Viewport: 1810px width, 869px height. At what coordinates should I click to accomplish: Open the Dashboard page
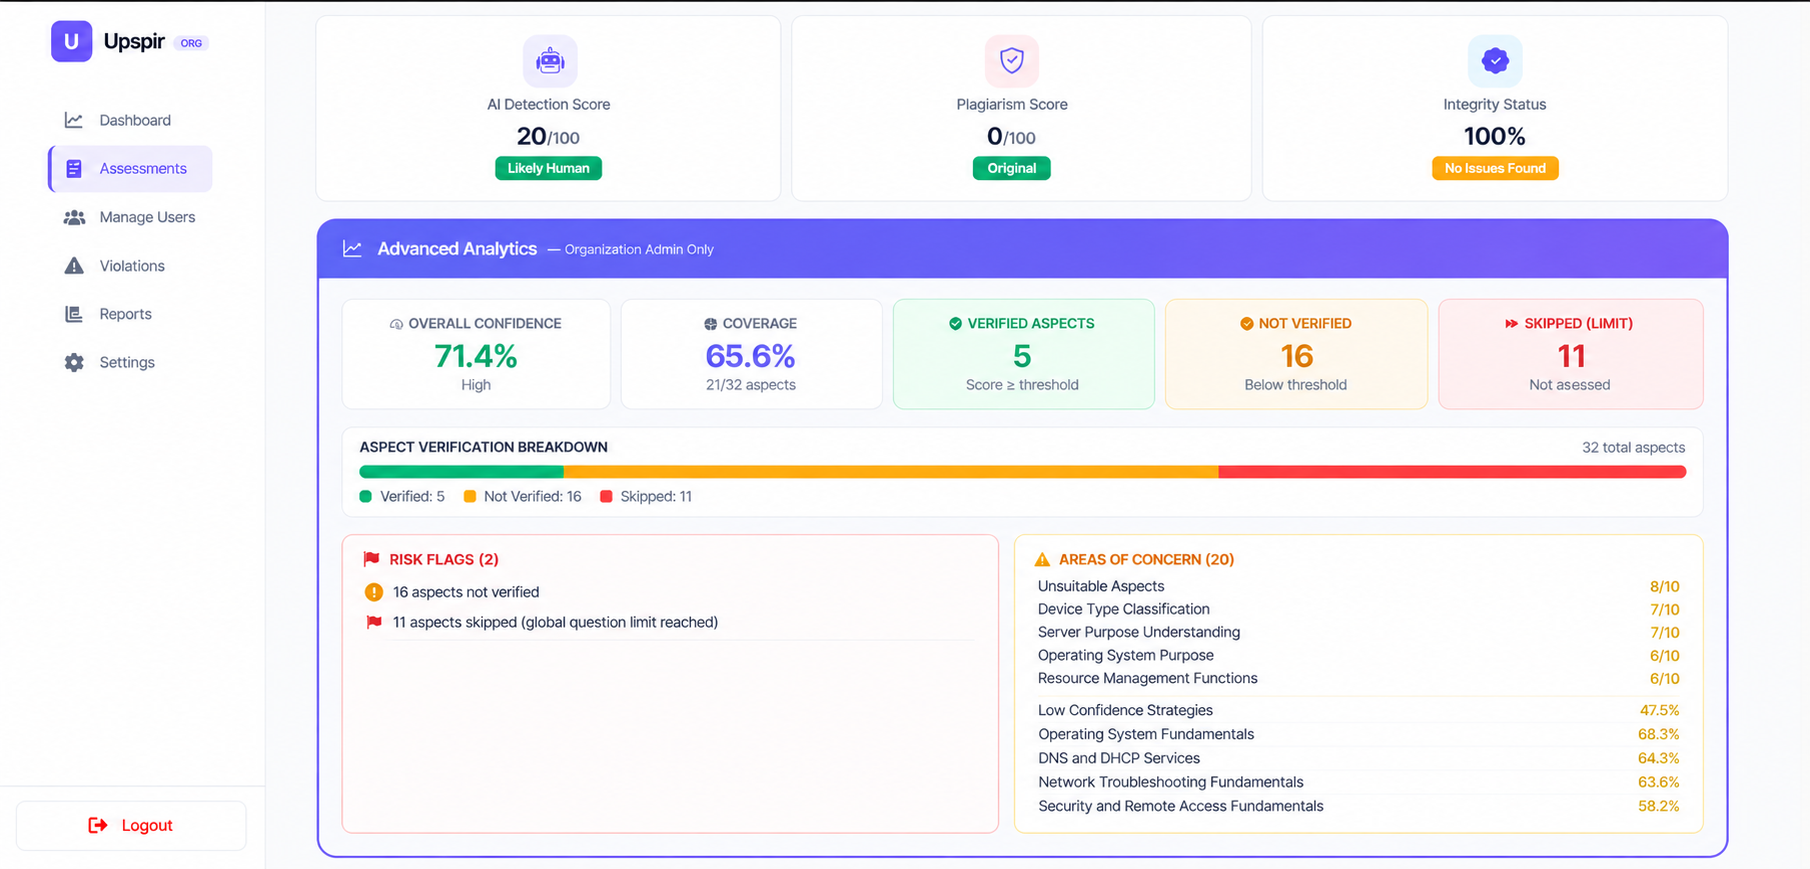point(130,120)
